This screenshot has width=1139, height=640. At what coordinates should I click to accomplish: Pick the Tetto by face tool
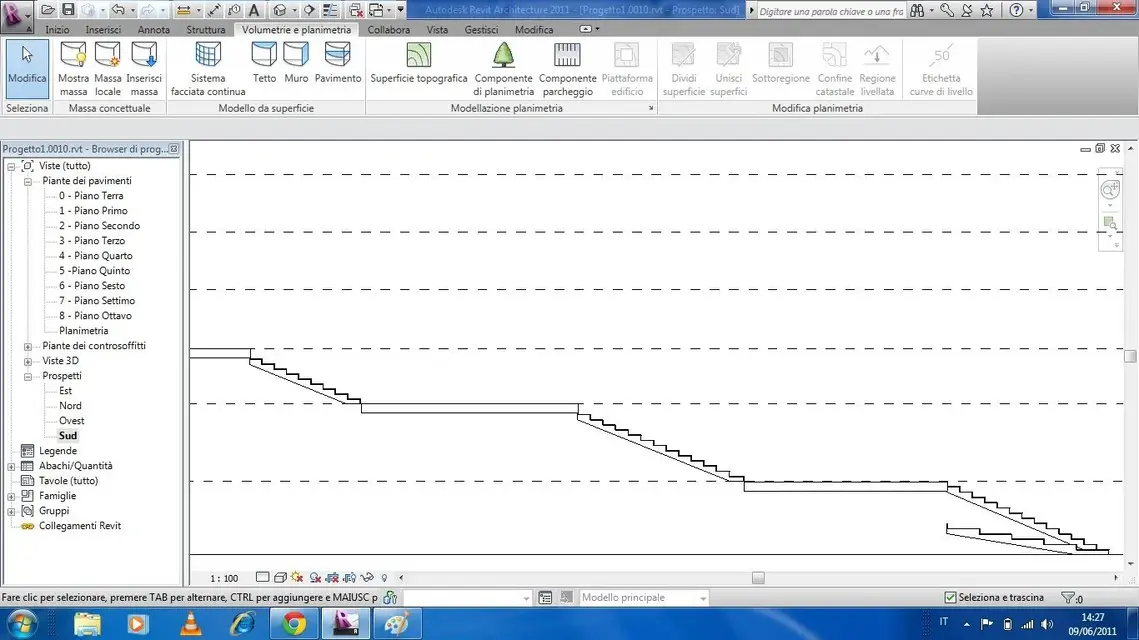[x=264, y=63]
